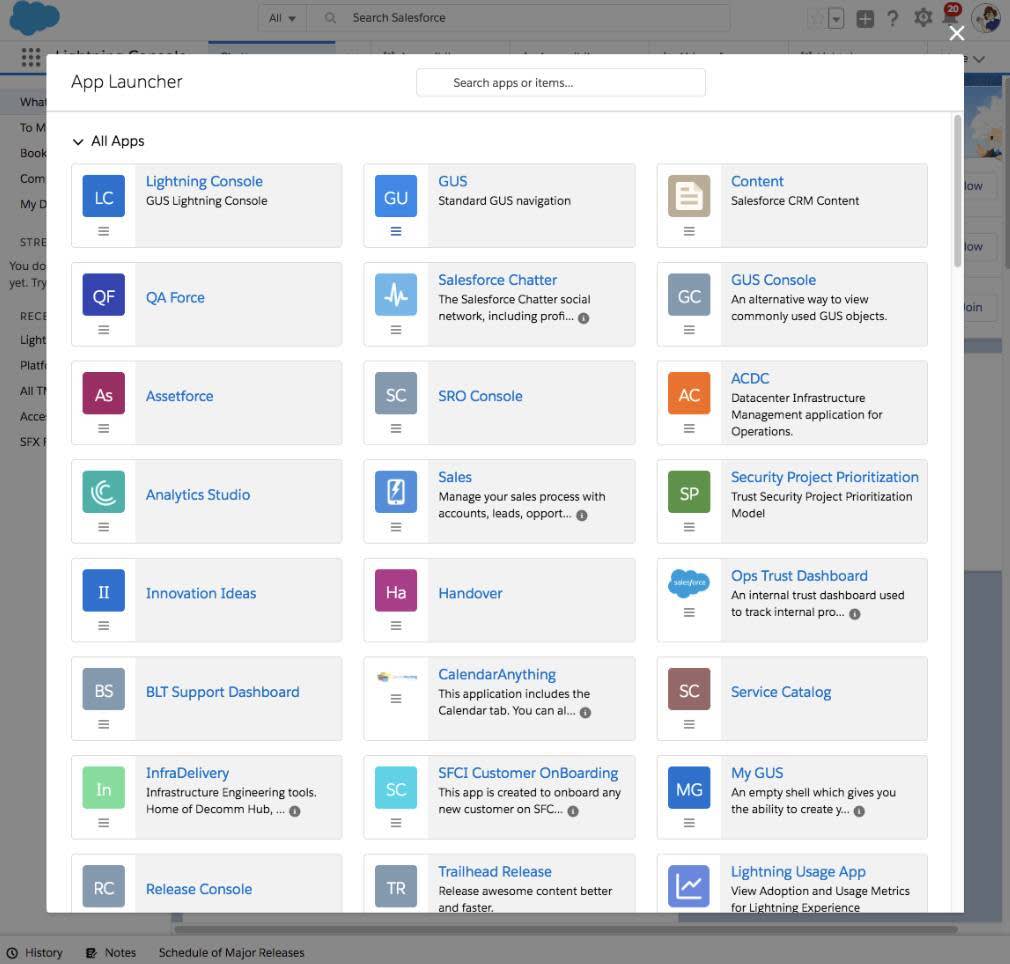
Task: Click the Service Catalog SC icon
Action: [x=689, y=689]
